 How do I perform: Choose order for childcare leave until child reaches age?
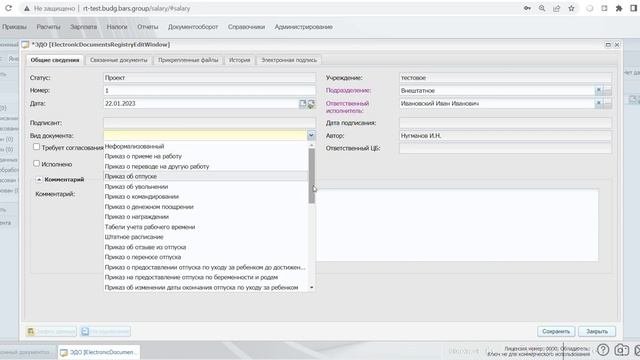206,267
